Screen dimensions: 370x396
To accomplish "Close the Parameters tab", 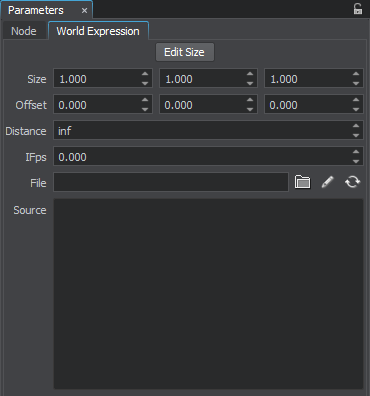I will (85, 11).
